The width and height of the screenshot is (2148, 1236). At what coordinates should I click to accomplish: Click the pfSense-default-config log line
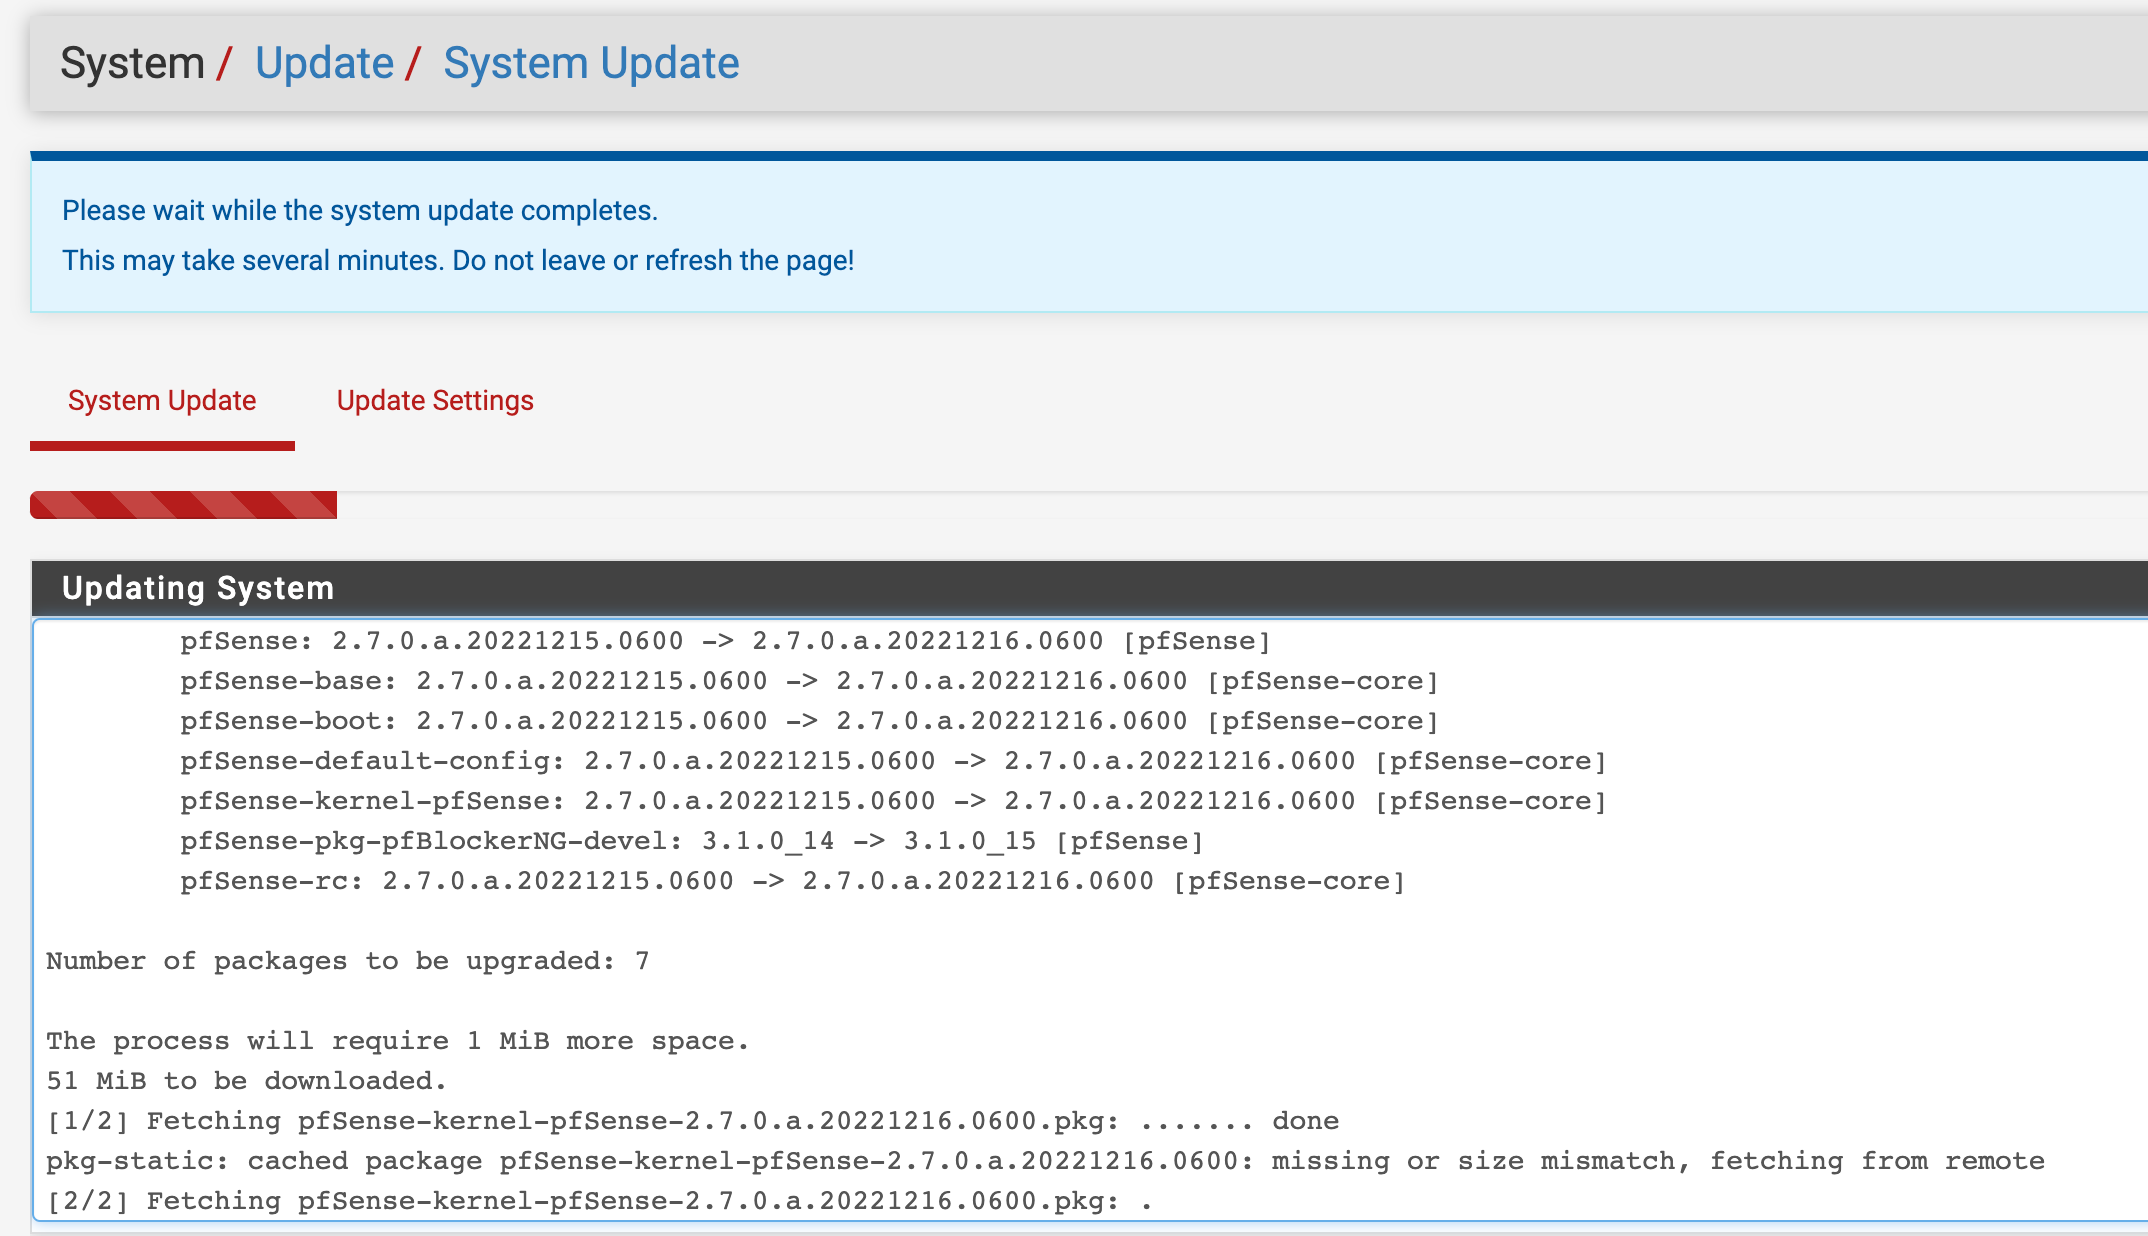[x=892, y=761]
